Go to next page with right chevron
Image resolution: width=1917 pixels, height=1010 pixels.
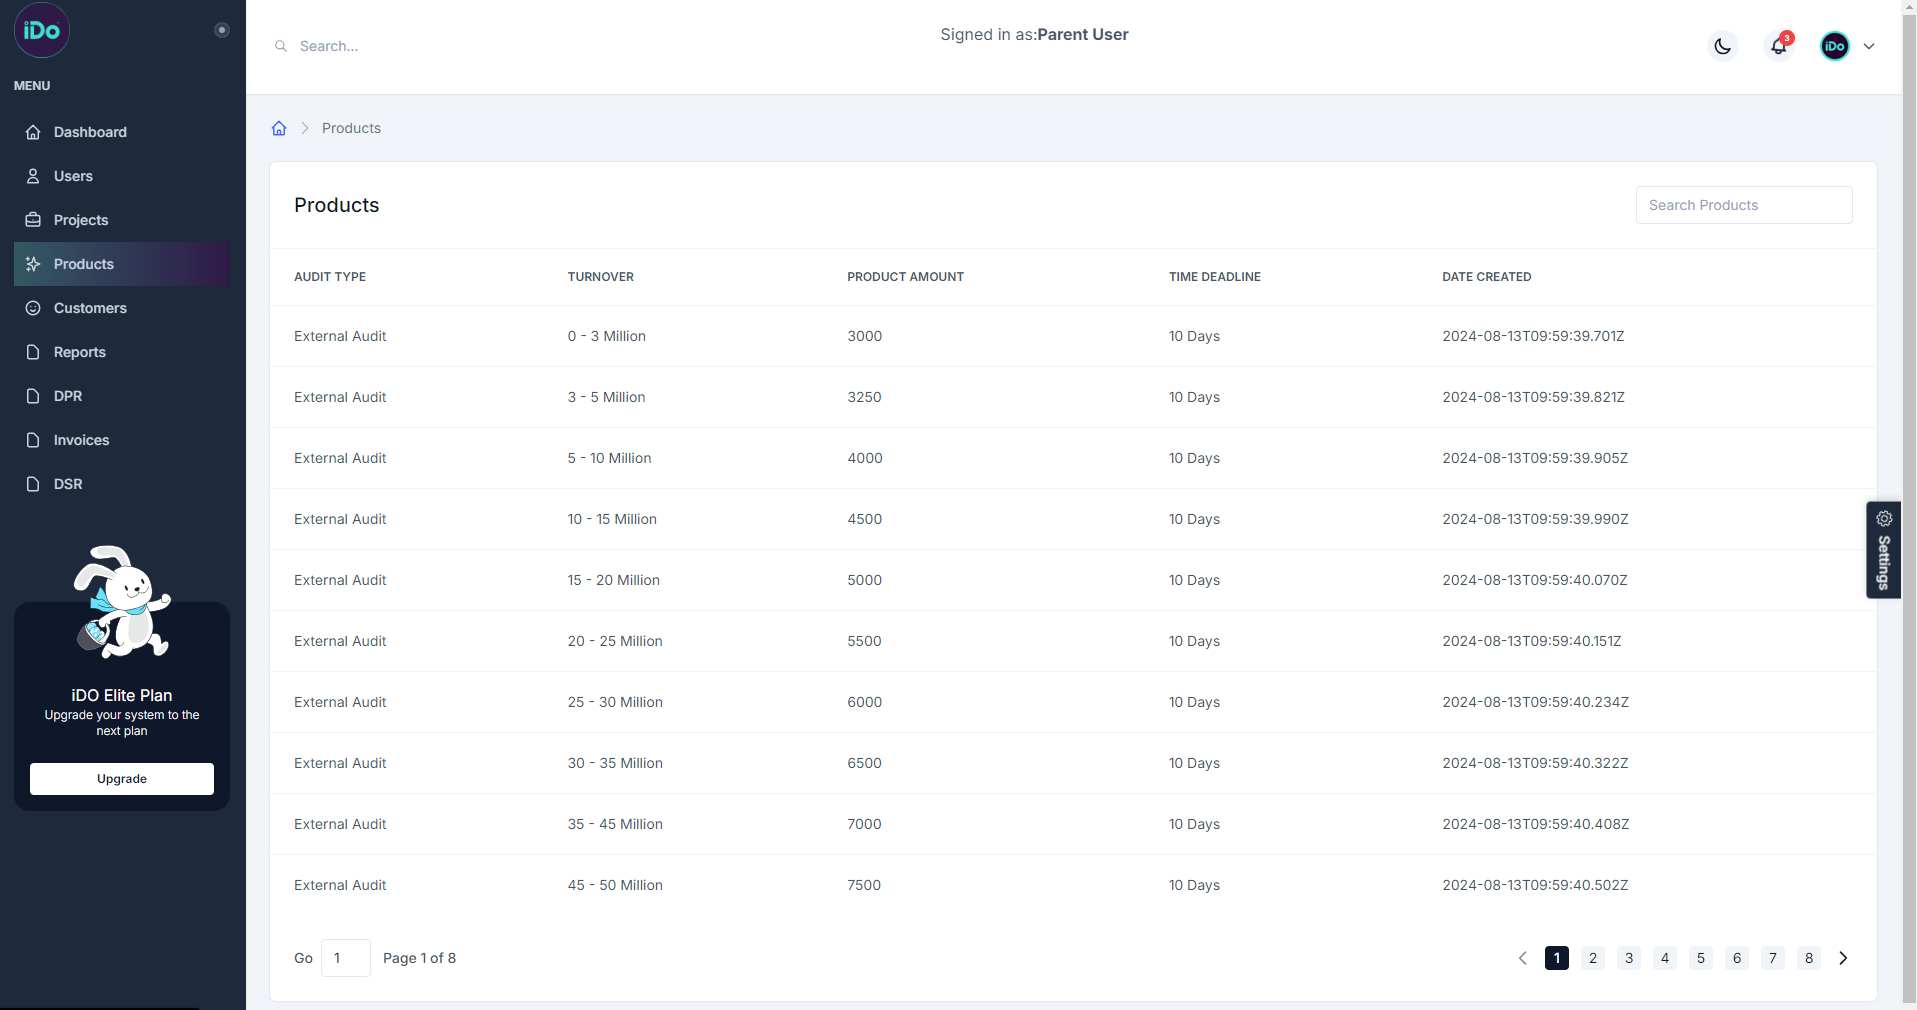point(1843,958)
